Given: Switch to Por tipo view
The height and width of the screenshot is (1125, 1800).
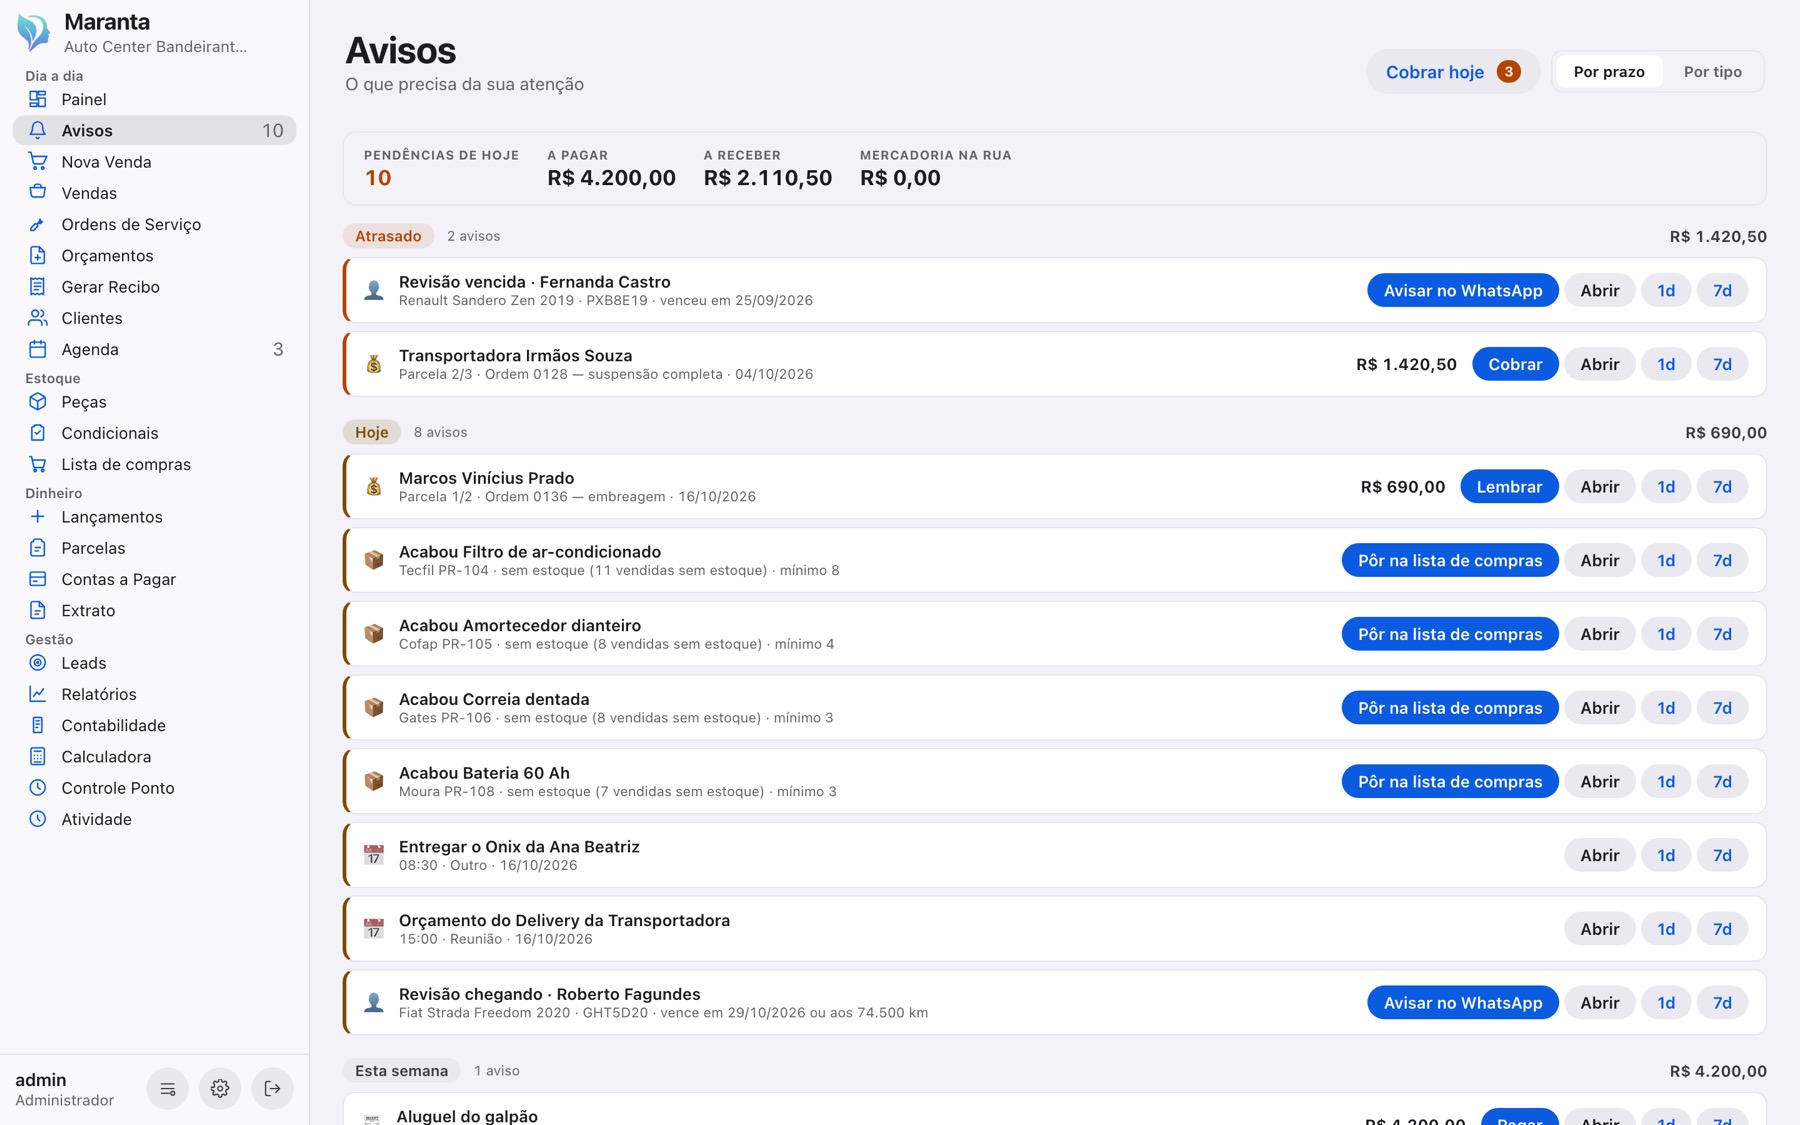Looking at the screenshot, I should pyautogui.click(x=1712, y=72).
